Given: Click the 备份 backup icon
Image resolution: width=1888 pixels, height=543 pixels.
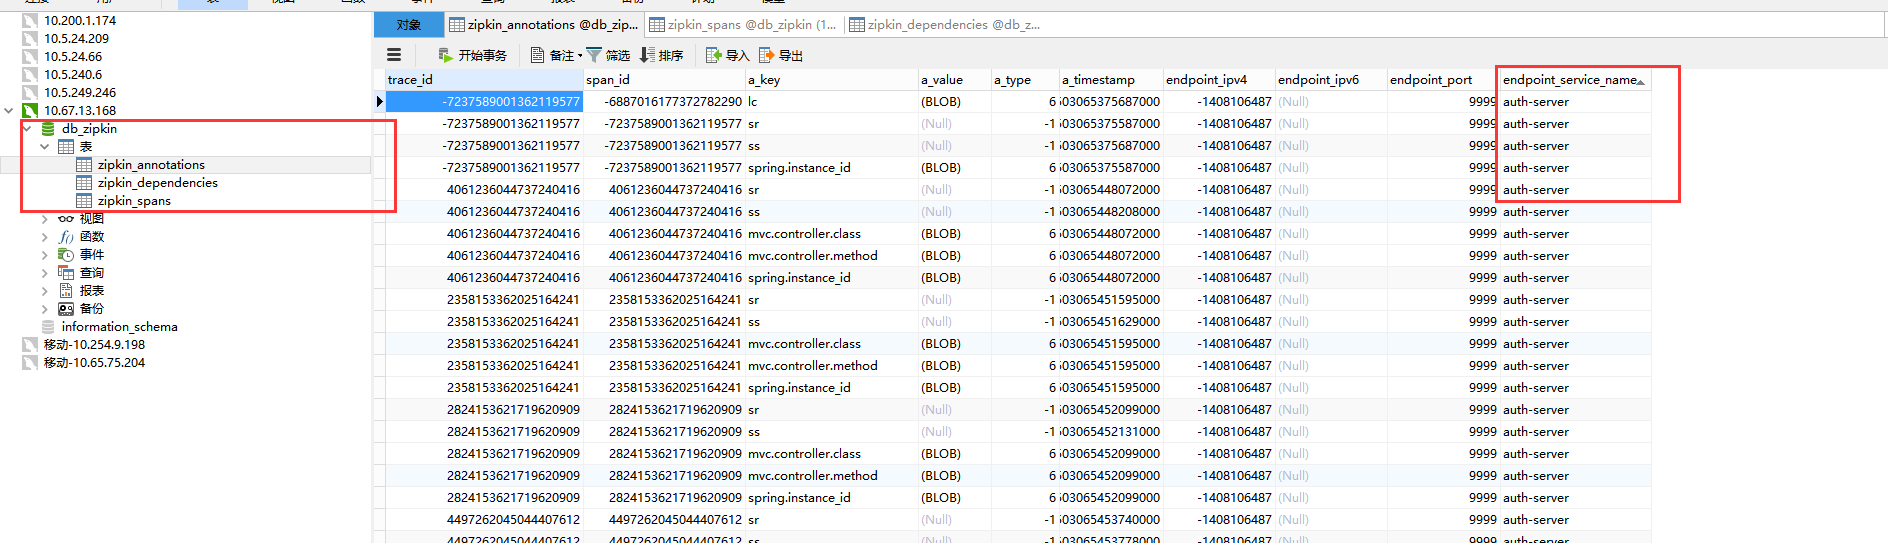Looking at the screenshot, I should [66, 308].
